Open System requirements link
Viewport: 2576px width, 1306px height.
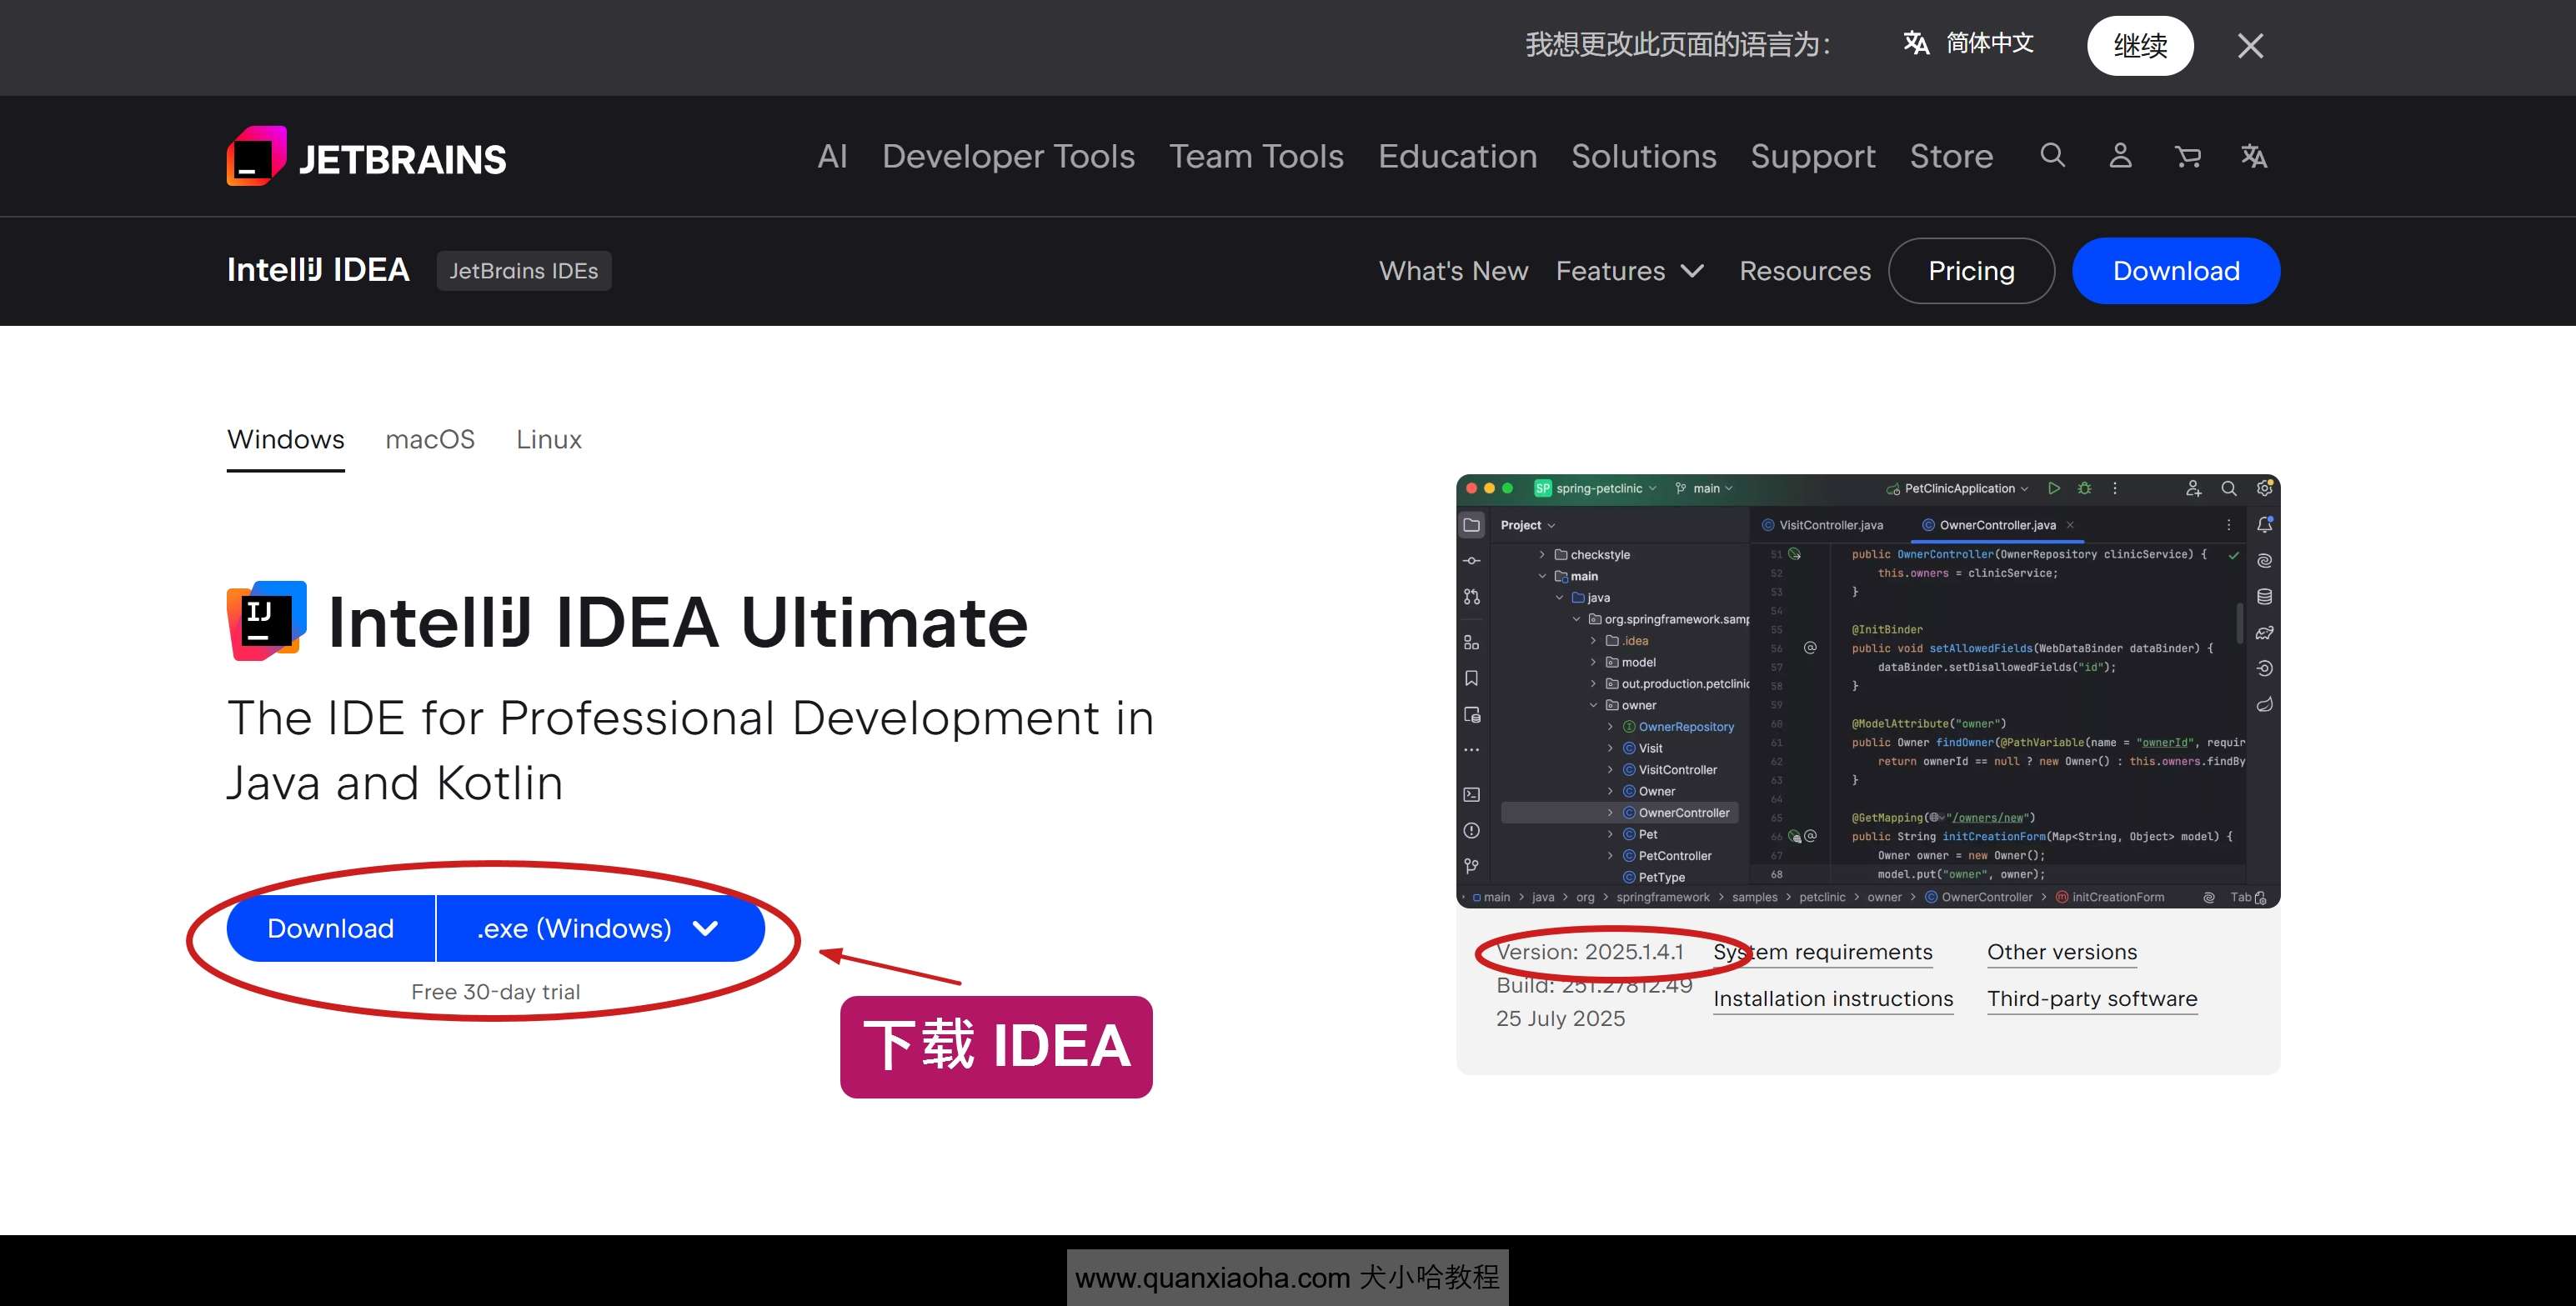coord(1822,953)
